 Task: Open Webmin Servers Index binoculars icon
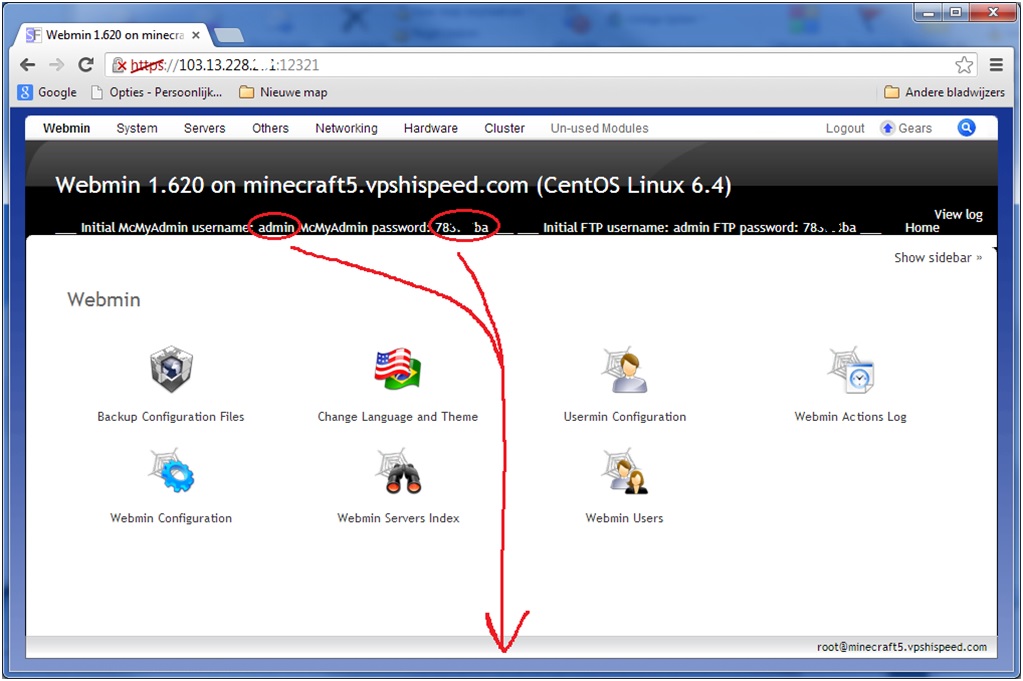(398, 471)
